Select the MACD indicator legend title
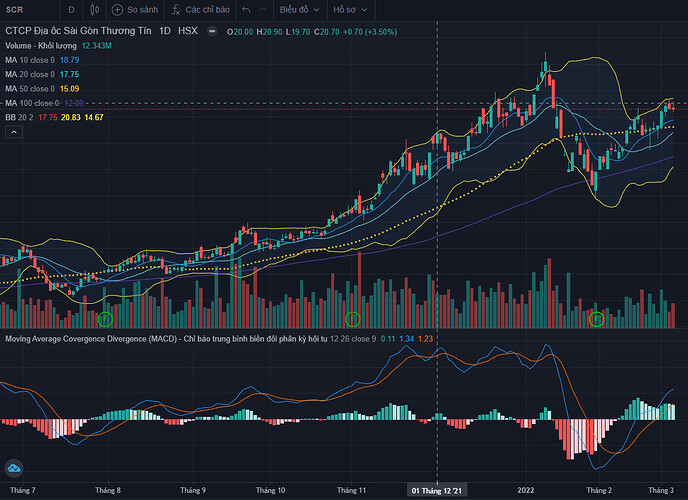The image size is (688, 500). coord(166,339)
